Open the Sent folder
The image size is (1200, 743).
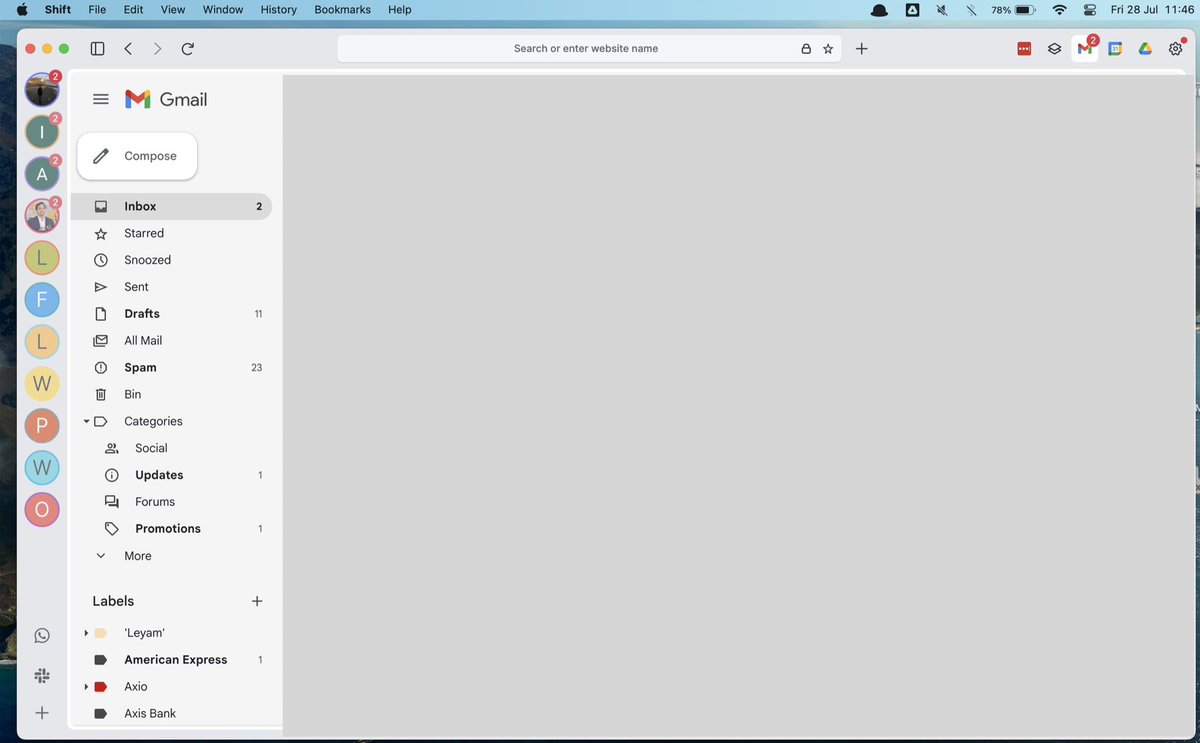pos(171,287)
